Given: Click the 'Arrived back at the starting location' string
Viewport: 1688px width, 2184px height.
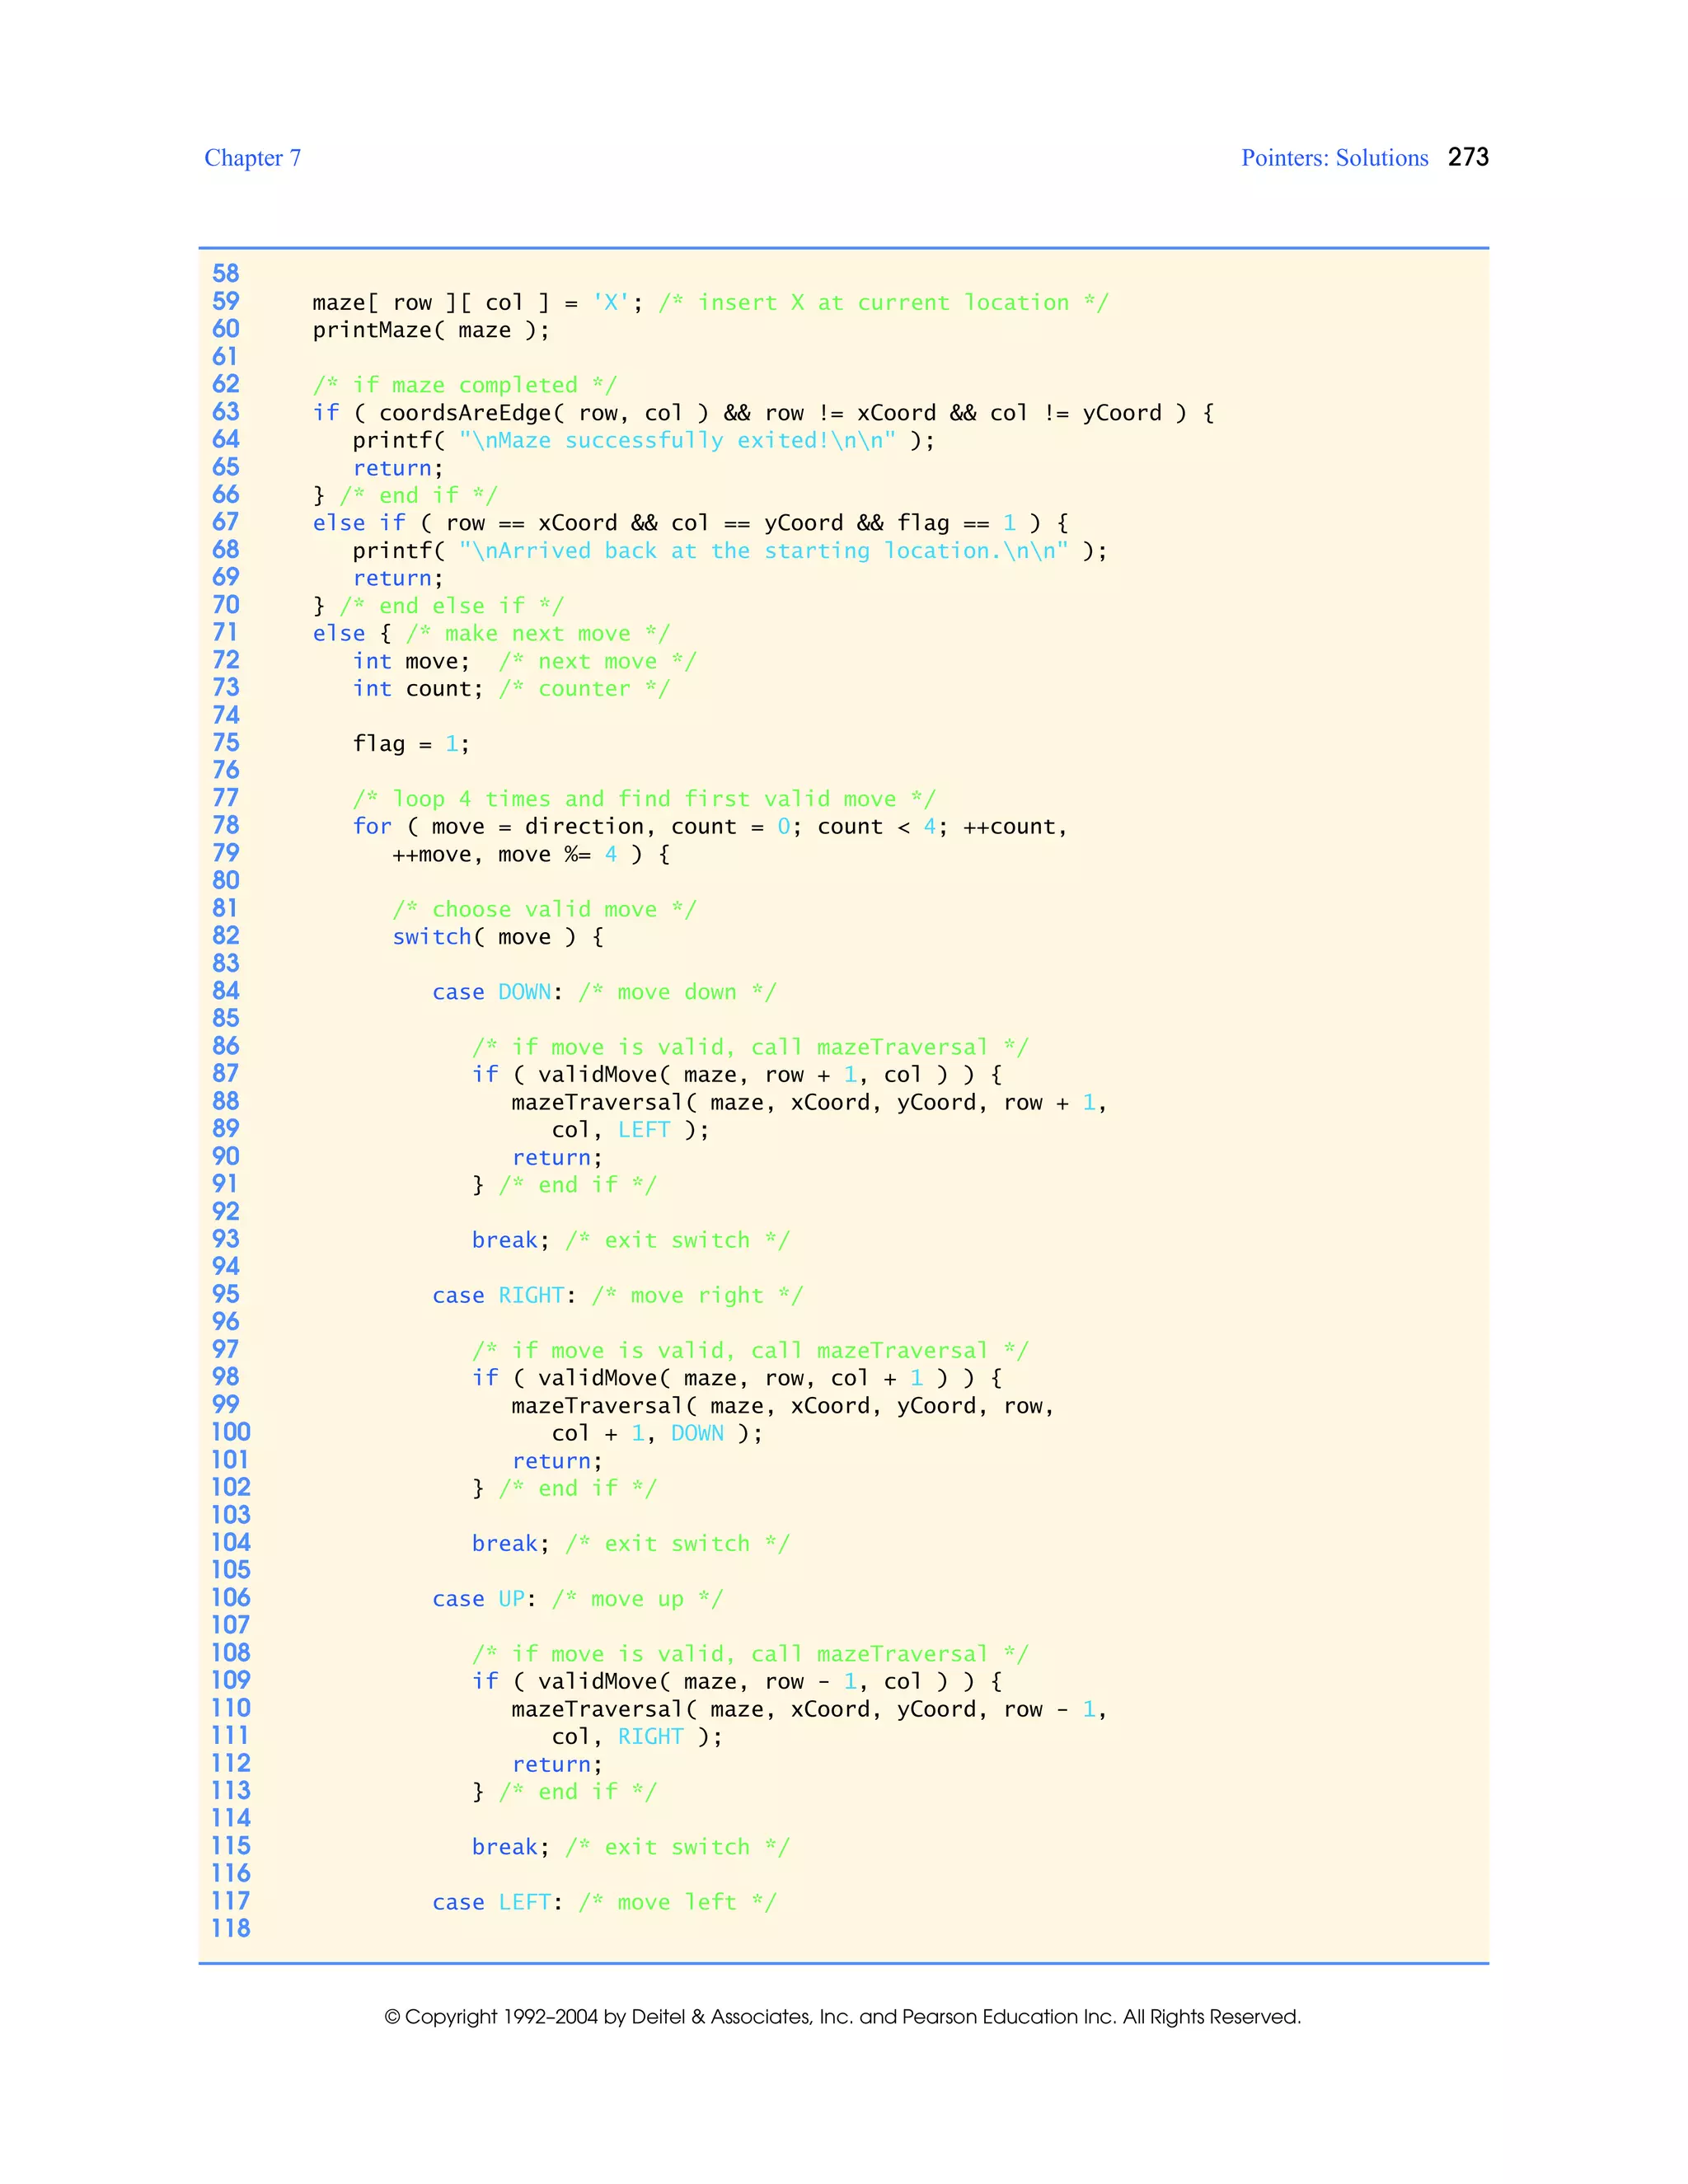Looking at the screenshot, I should pos(763,551).
